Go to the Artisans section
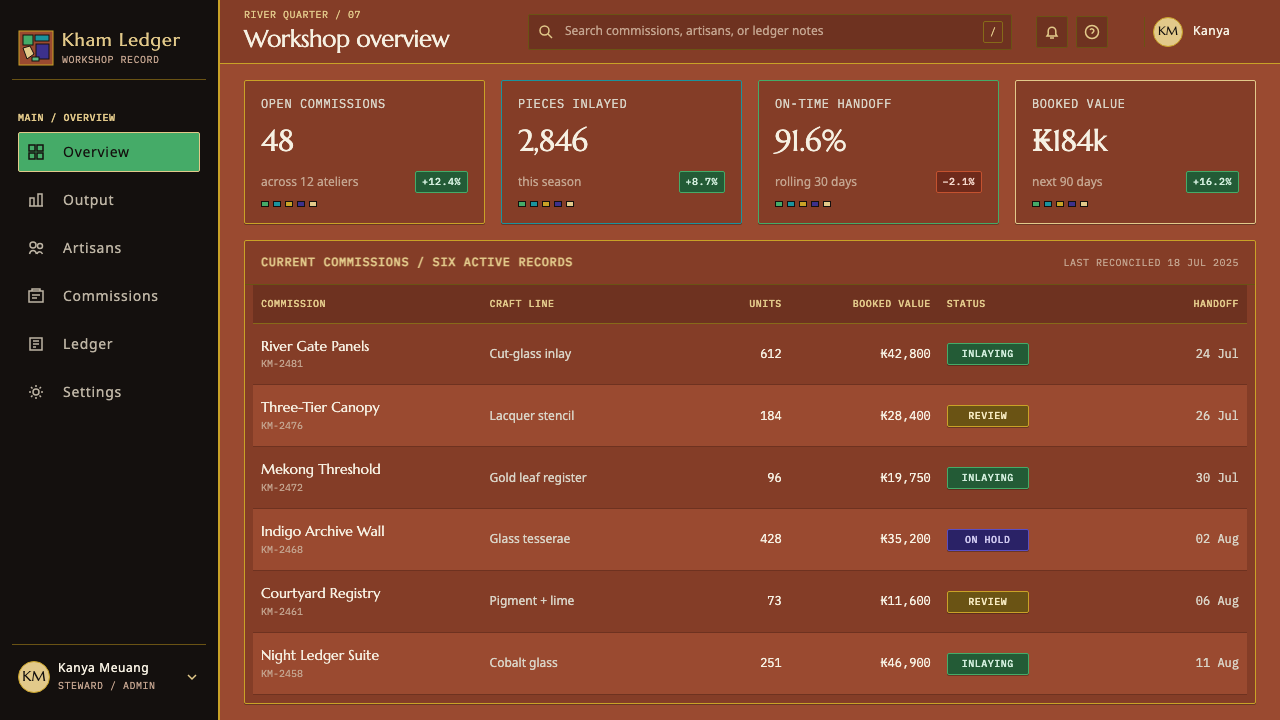The height and width of the screenshot is (720, 1280). pos(109,248)
